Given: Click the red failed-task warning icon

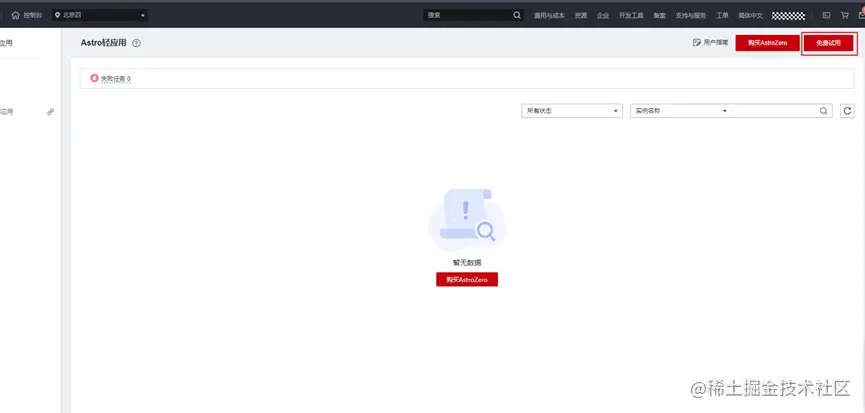Looking at the screenshot, I should pos(94,78).
